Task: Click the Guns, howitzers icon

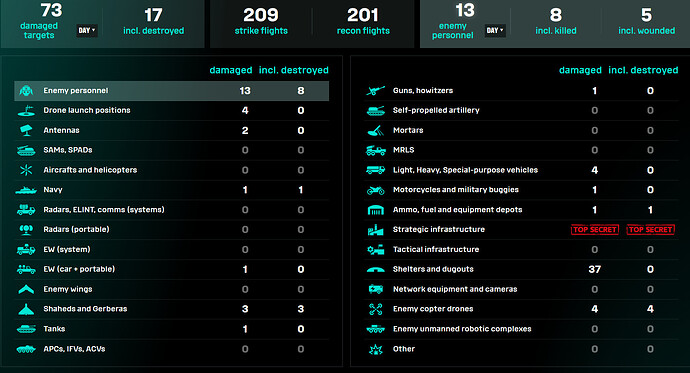Action: pos(375,91)
